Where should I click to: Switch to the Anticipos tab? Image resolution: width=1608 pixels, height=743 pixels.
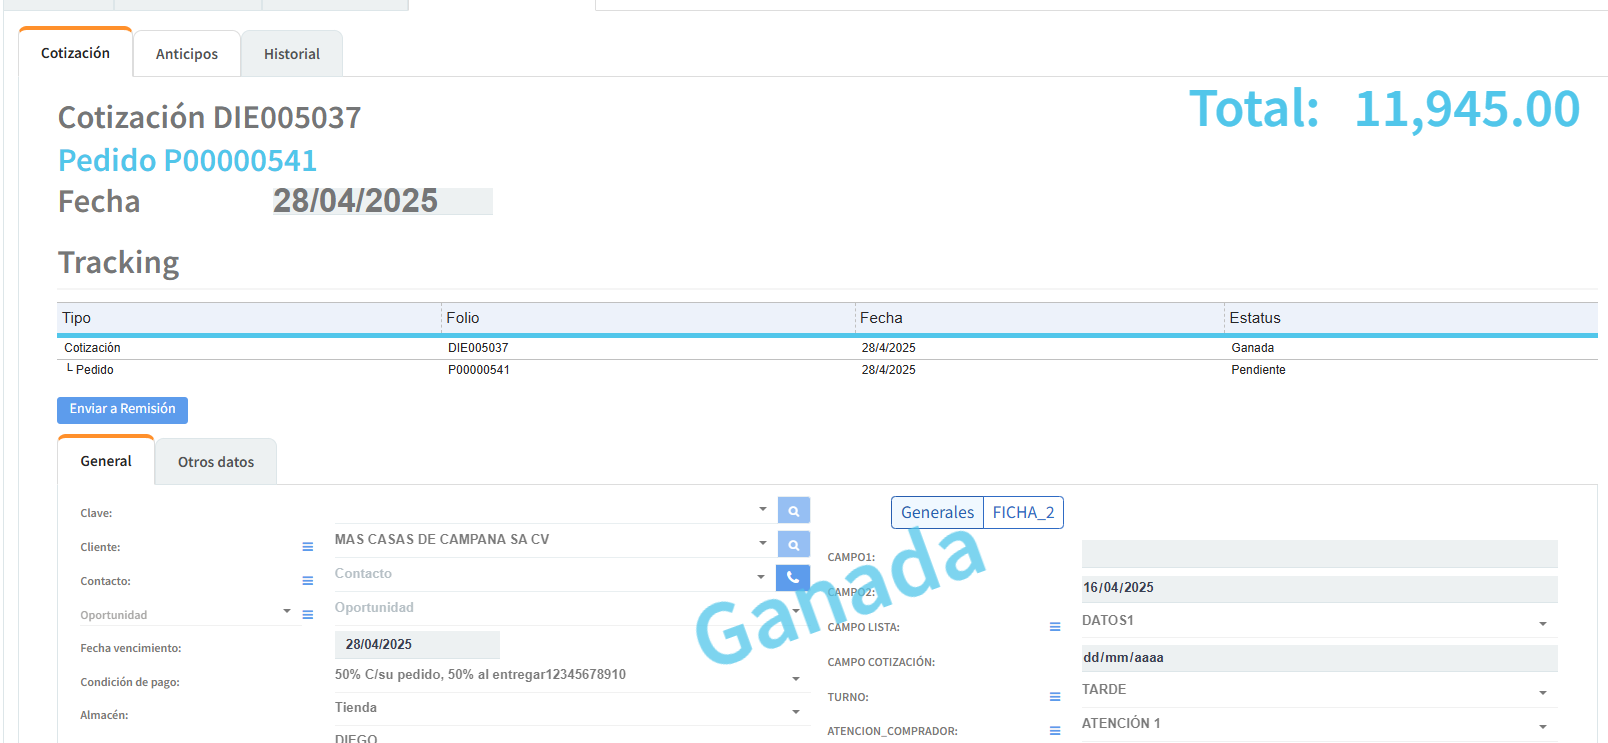[x=187, y=54]
